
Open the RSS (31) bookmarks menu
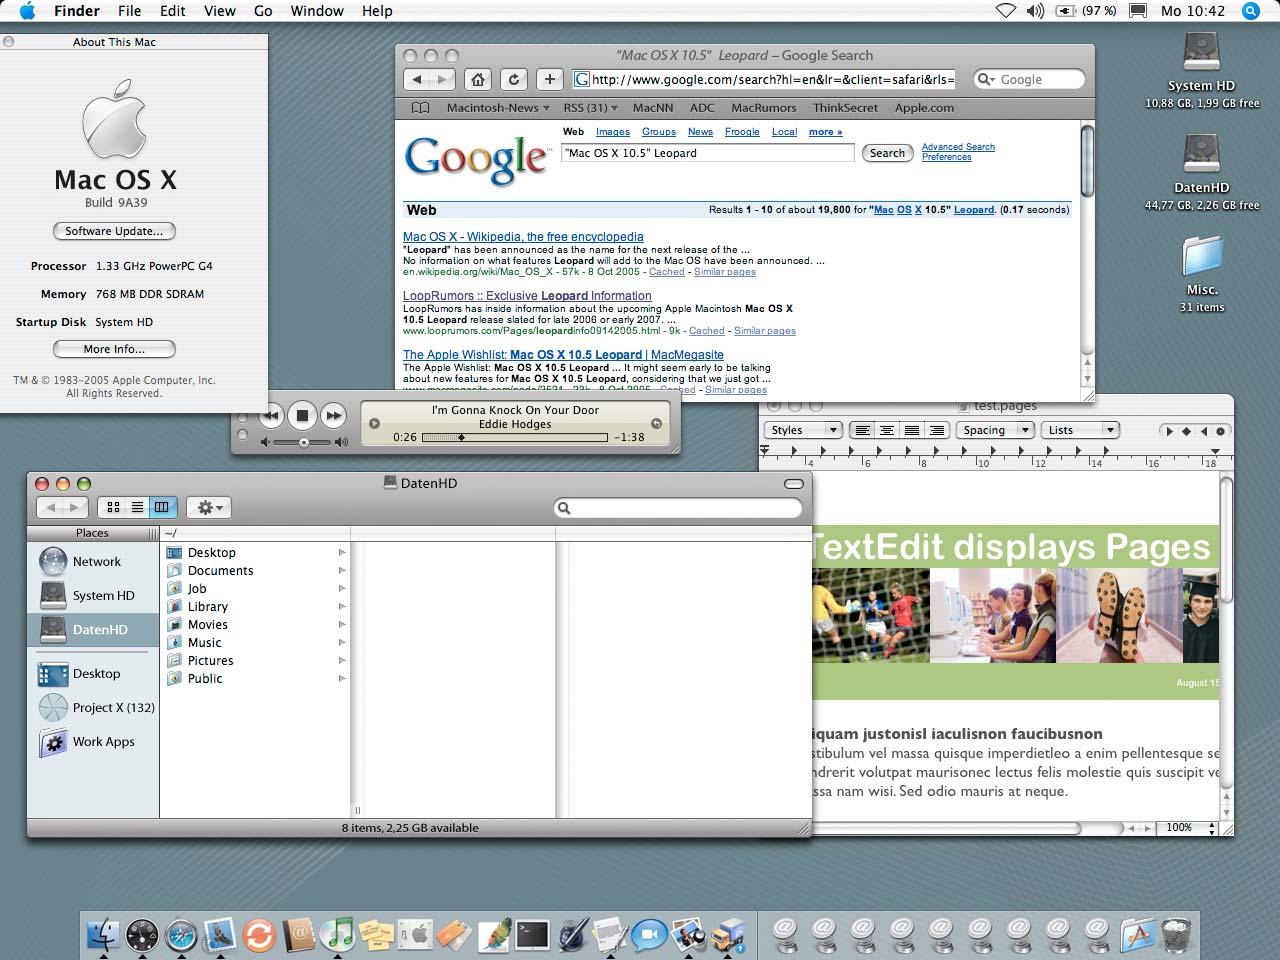[x=590, y=108]
